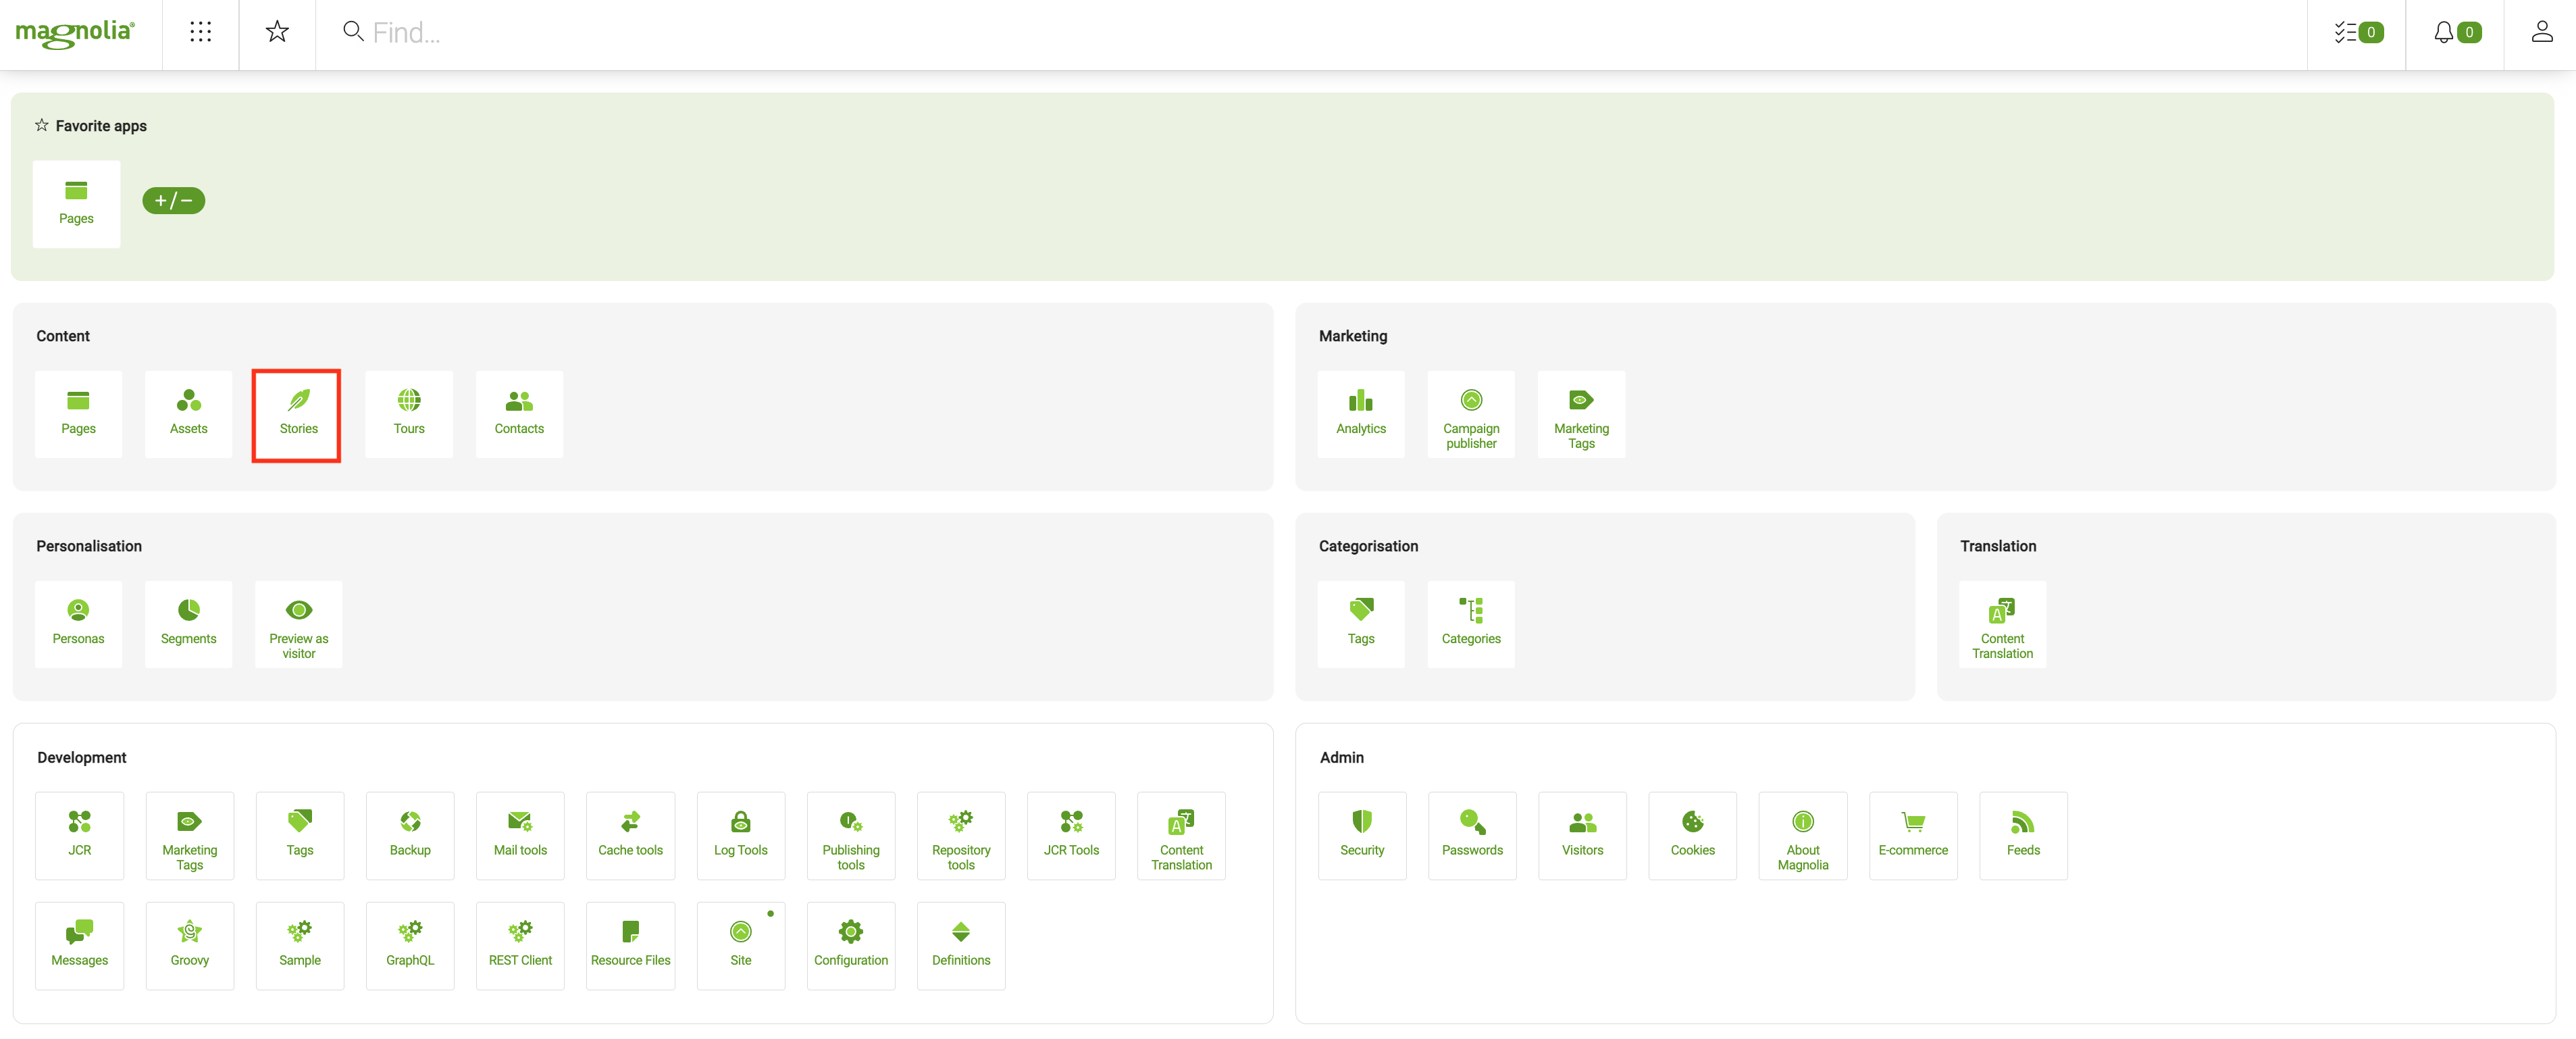Open the app launcher grid icon
This screenshot has height=1039, width=2576.
tap(200, 32)
